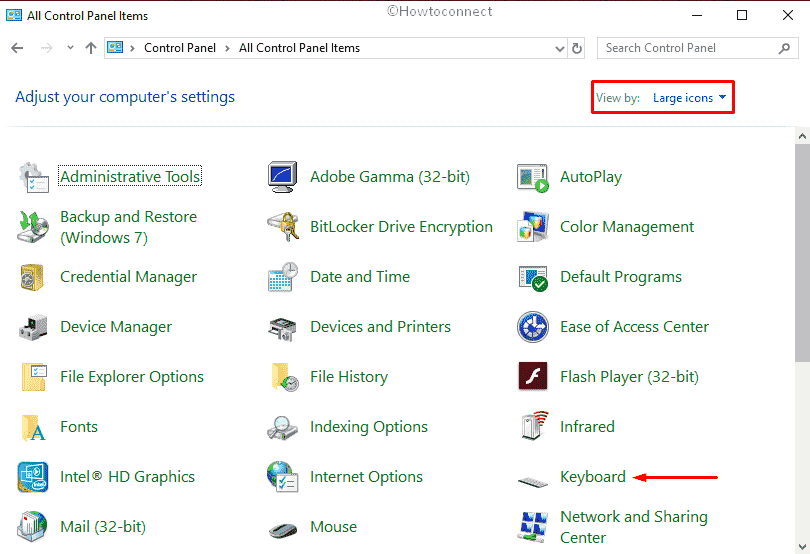Open the recent locations dropdown arrow
Image resolution: width=810 pixels, height=554 pixels.
pyautogui.click(x=70, y=48)
